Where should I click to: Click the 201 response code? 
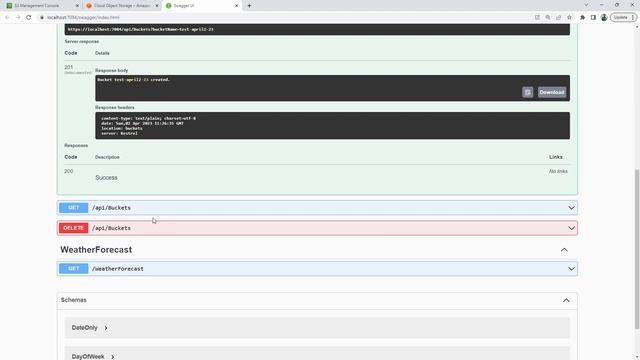pos(69,67)
